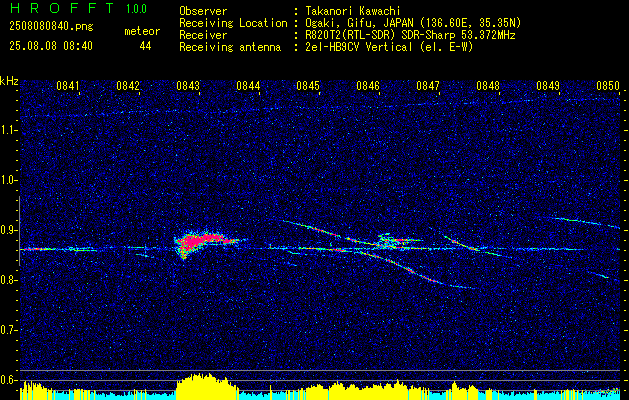Click the 0.6 kHz axis label
The image size is (629, 400).
pyautogui.click(x=9, y=380)
